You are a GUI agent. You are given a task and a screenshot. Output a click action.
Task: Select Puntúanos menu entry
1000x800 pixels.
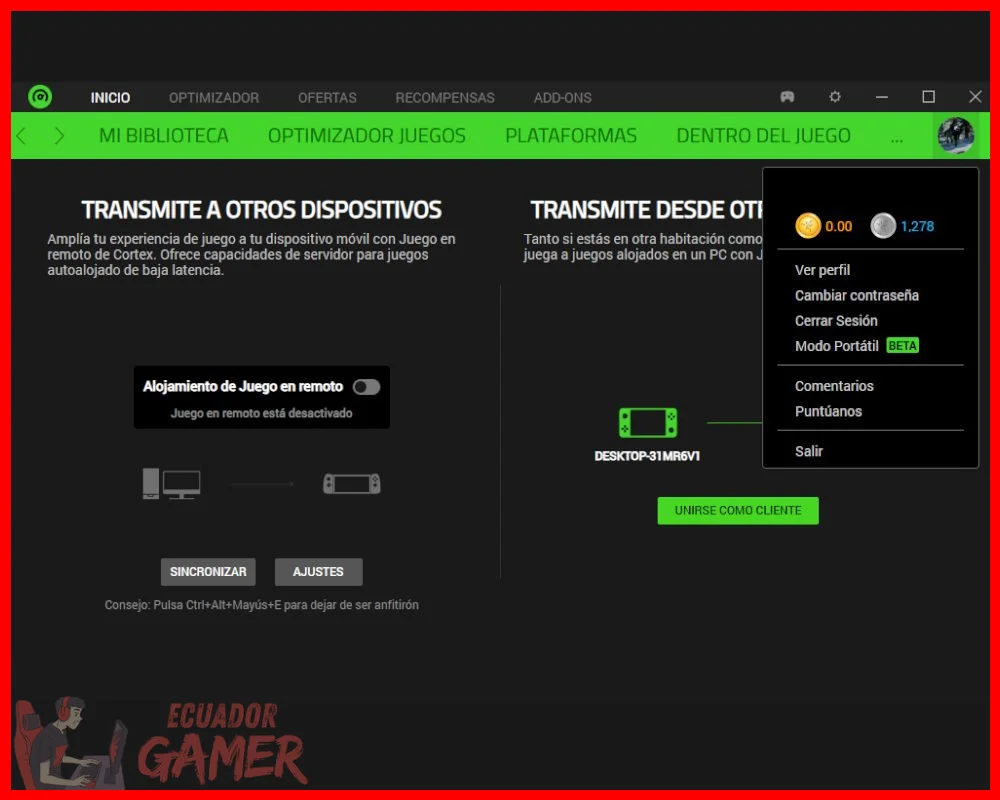[828, 411]
